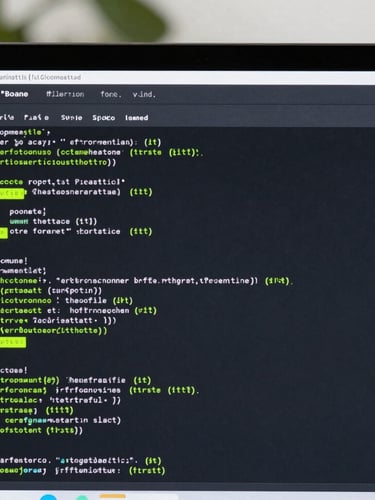The height and width of the screenshot is (500, 375).
Task: Switch to the "Sunie" tab
Action: click(71, 118)
